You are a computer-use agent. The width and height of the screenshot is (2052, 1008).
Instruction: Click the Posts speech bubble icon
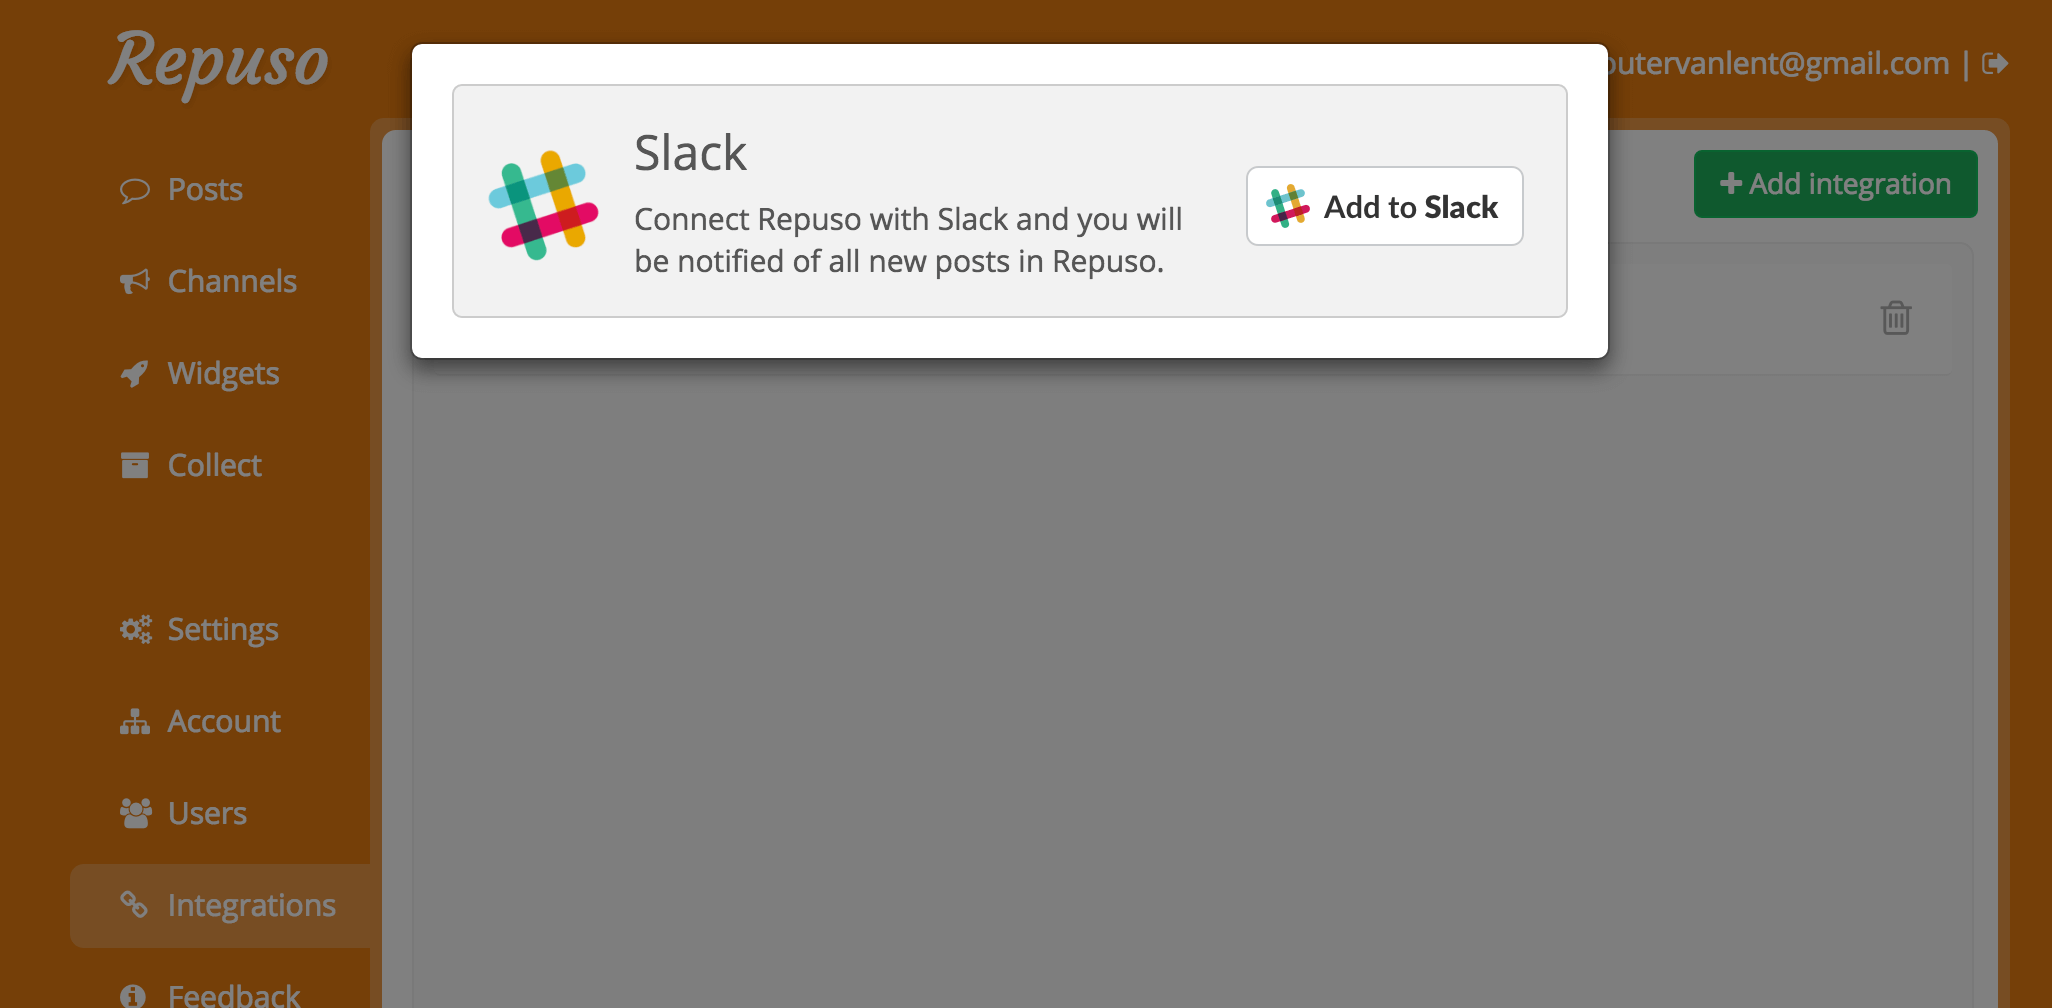click(135, 190)
